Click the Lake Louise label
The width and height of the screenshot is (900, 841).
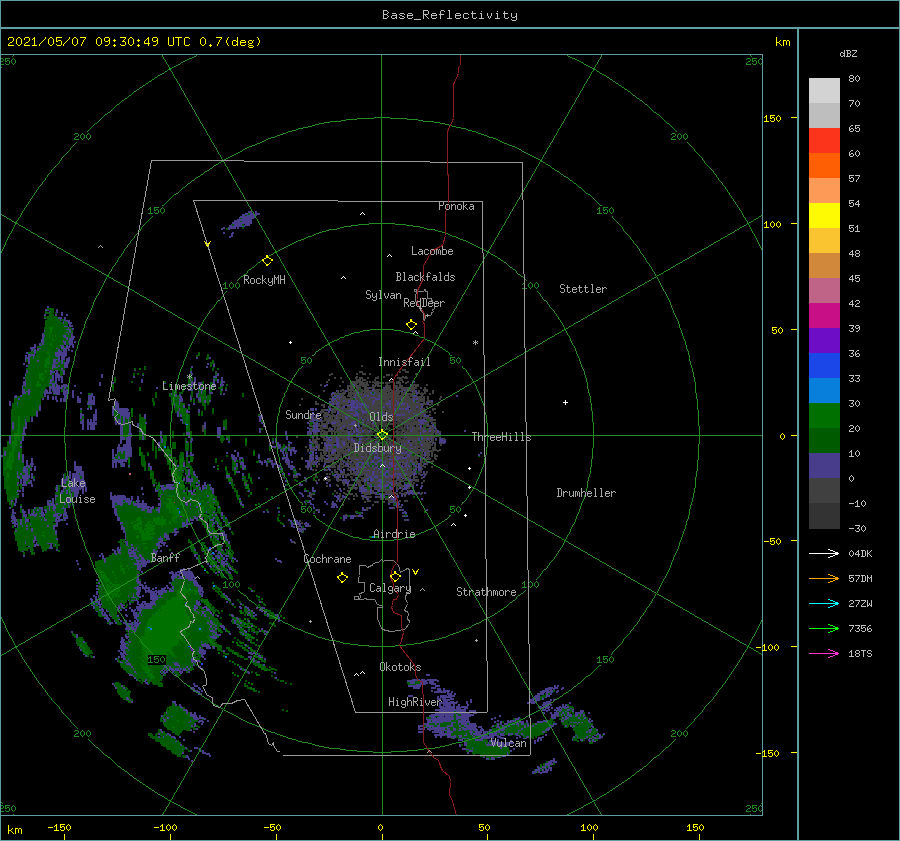[77, 491]
